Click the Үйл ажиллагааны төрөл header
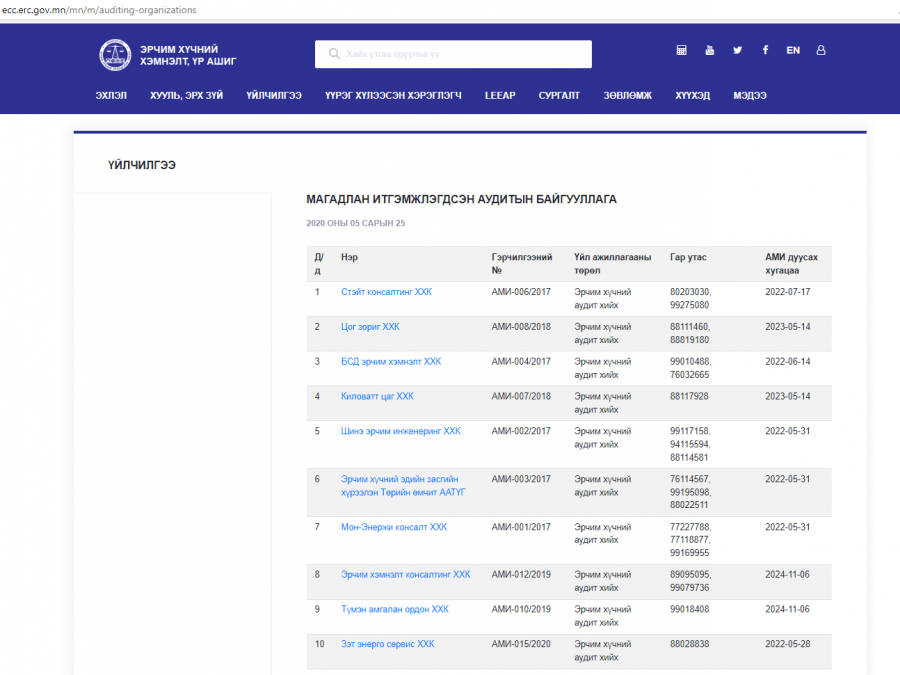This screenshot has height=675, width=900. point(612,263)
